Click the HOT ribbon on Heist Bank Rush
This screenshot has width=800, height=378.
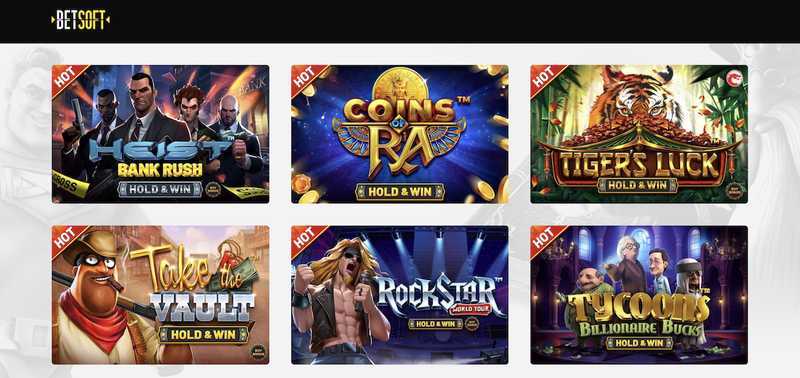point(68,79)
